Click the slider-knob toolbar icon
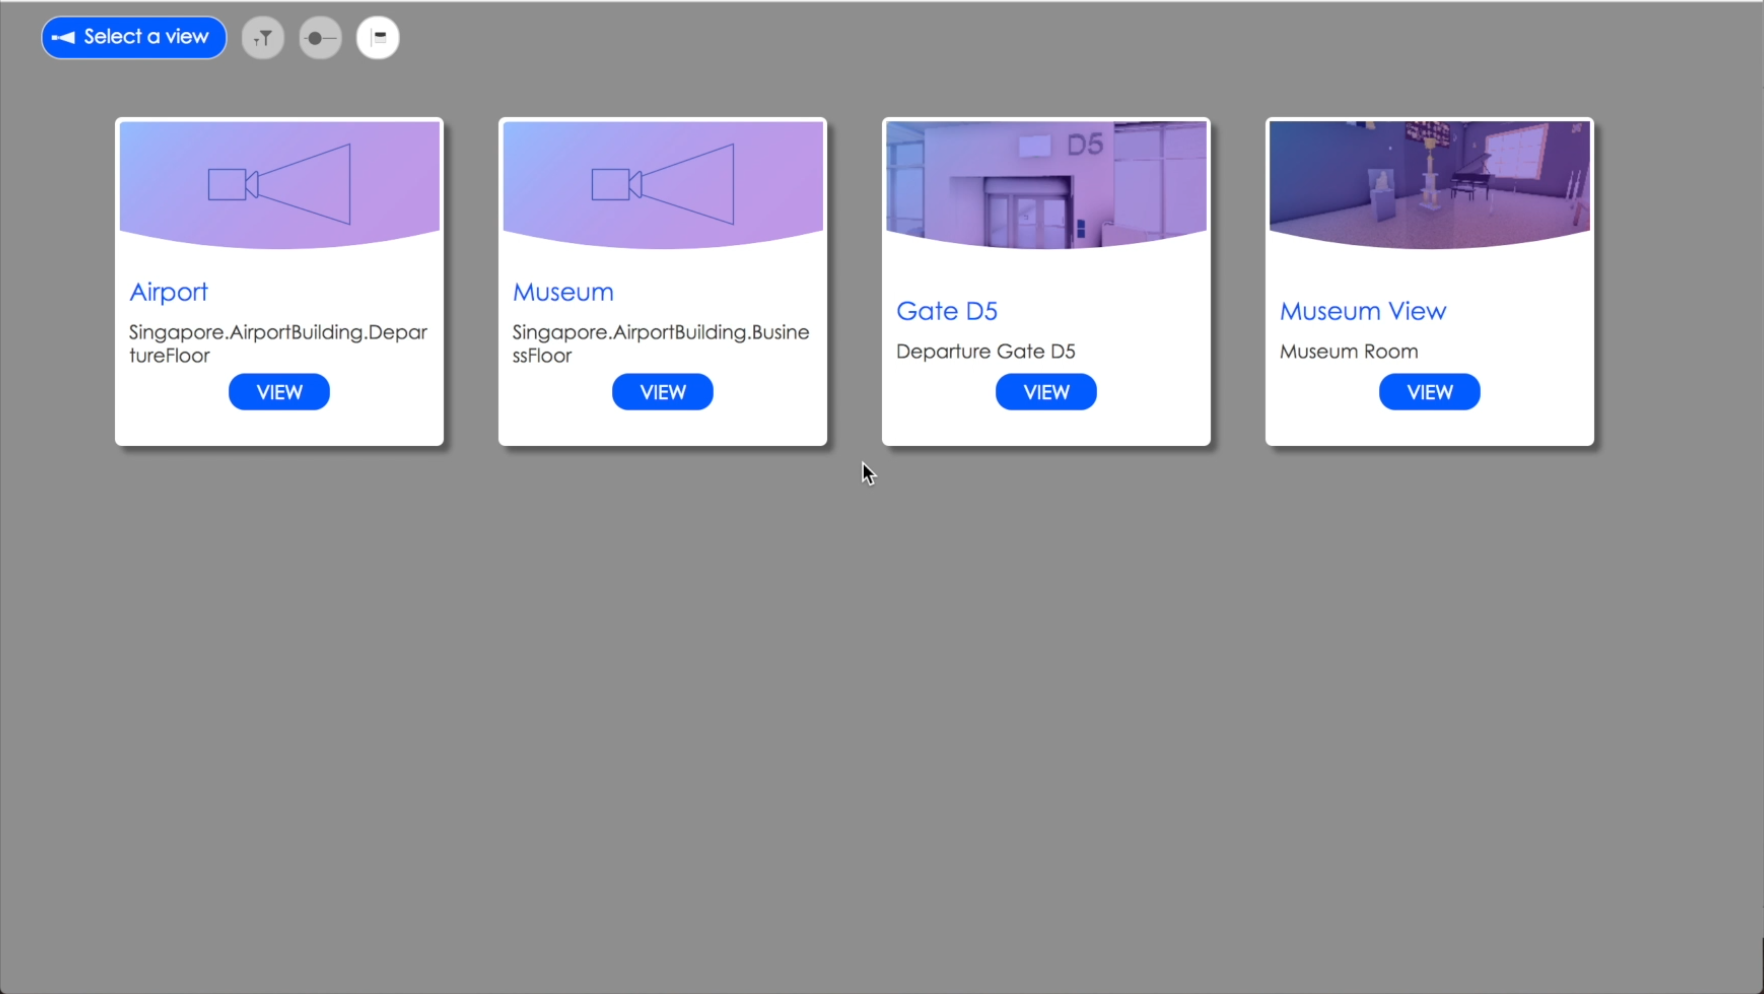 point(320,38)
